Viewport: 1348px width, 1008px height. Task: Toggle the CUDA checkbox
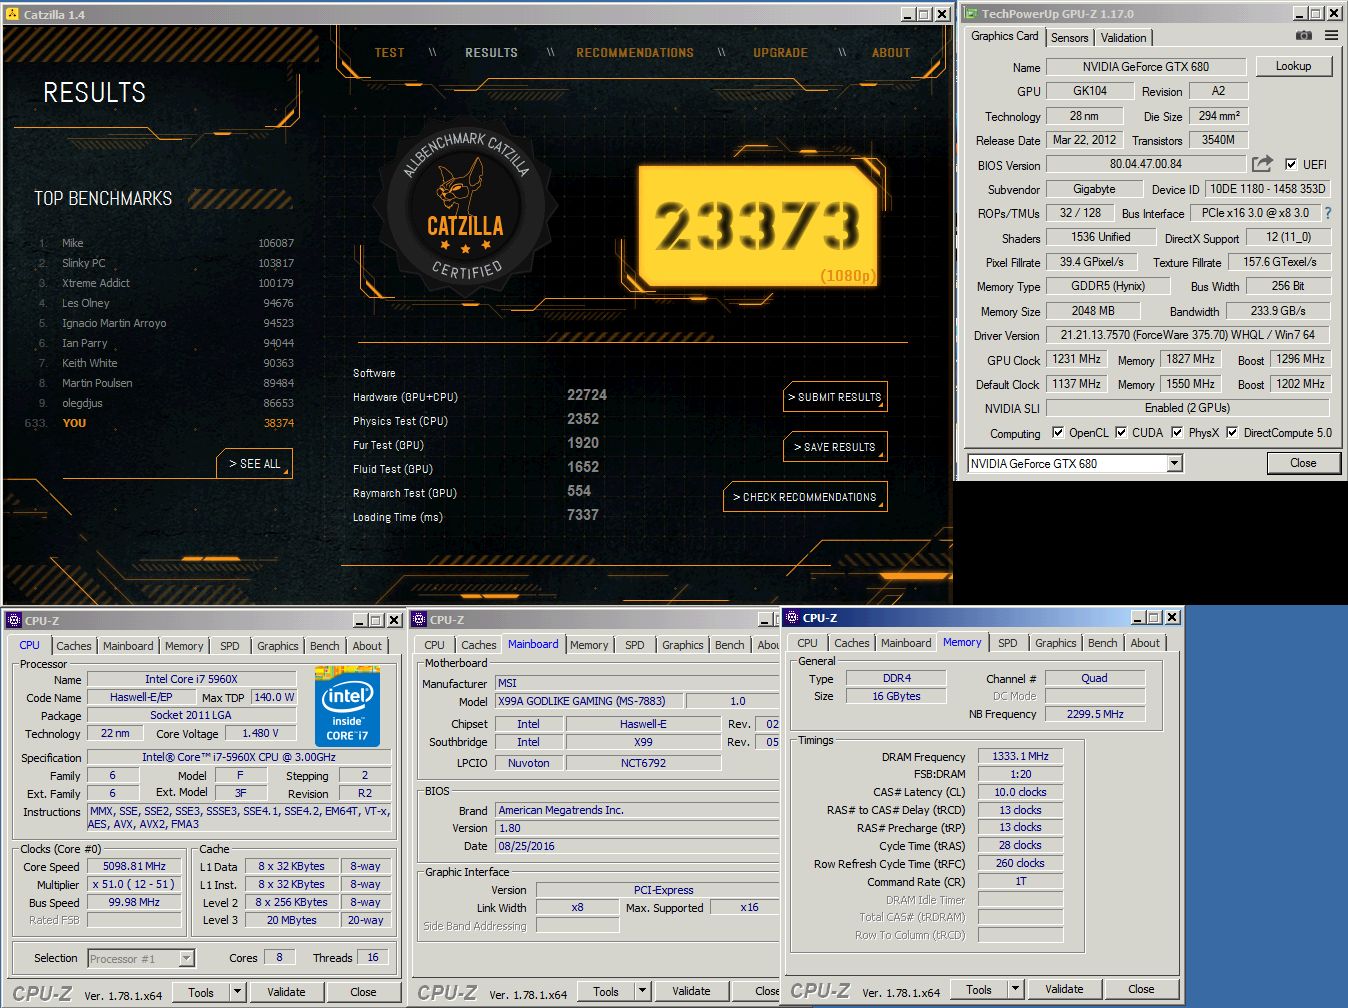pyautogui.click(x=1121, y=433)
